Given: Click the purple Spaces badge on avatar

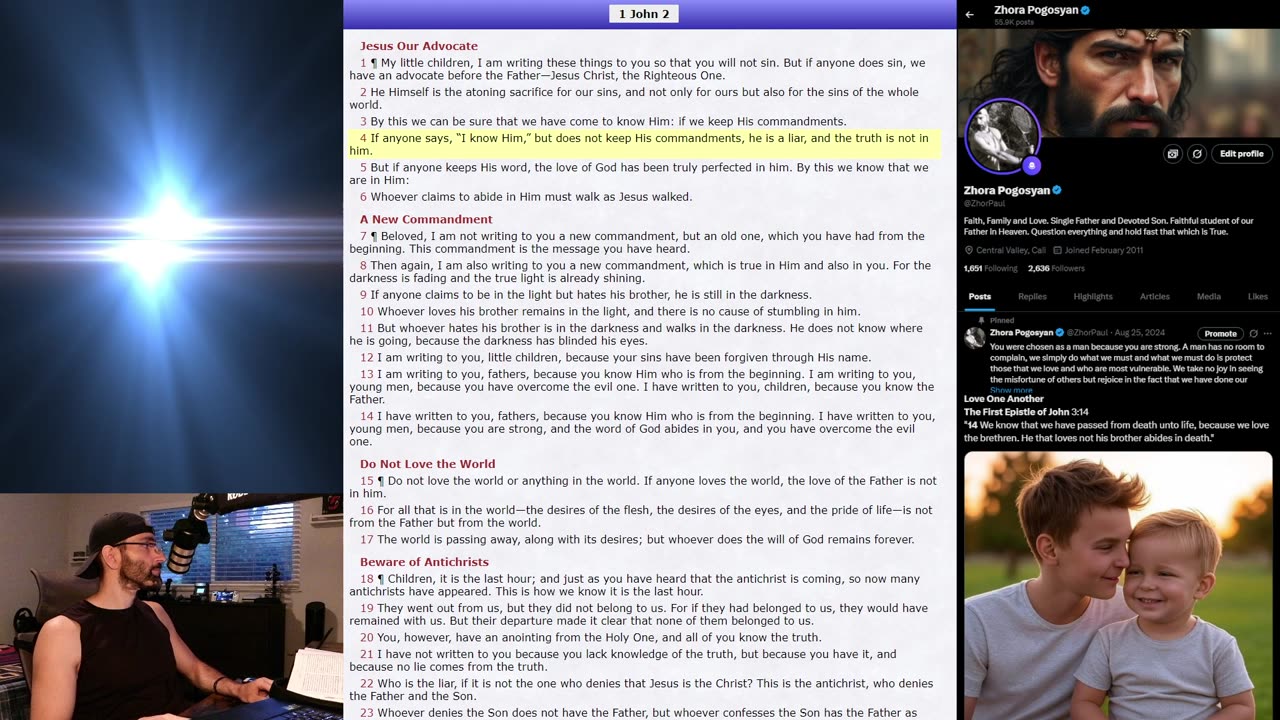Looking at the screenshot, I should click(1031, 166).
